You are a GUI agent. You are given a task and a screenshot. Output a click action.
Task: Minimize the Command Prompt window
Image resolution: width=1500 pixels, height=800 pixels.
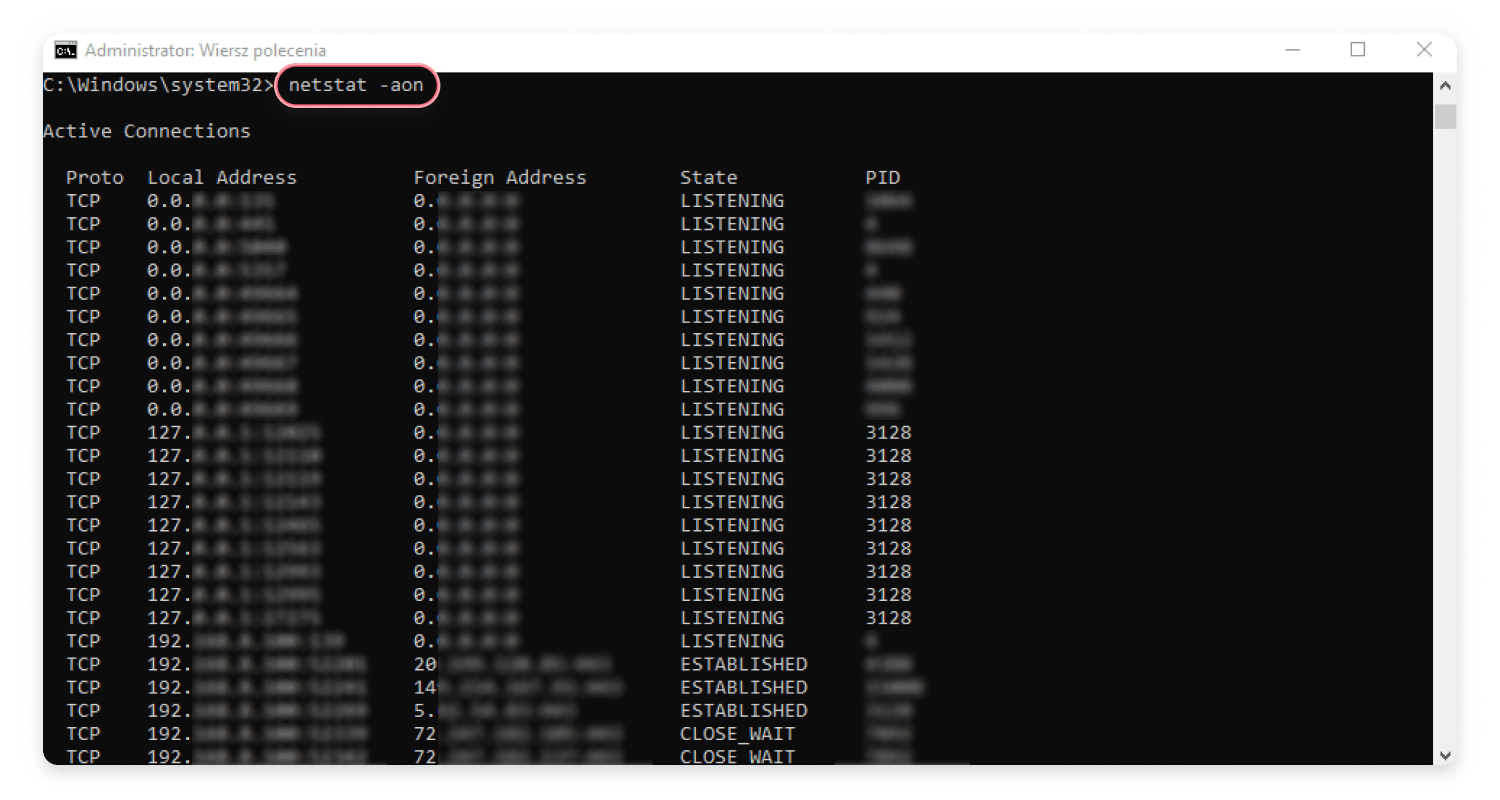point(1290,50)
